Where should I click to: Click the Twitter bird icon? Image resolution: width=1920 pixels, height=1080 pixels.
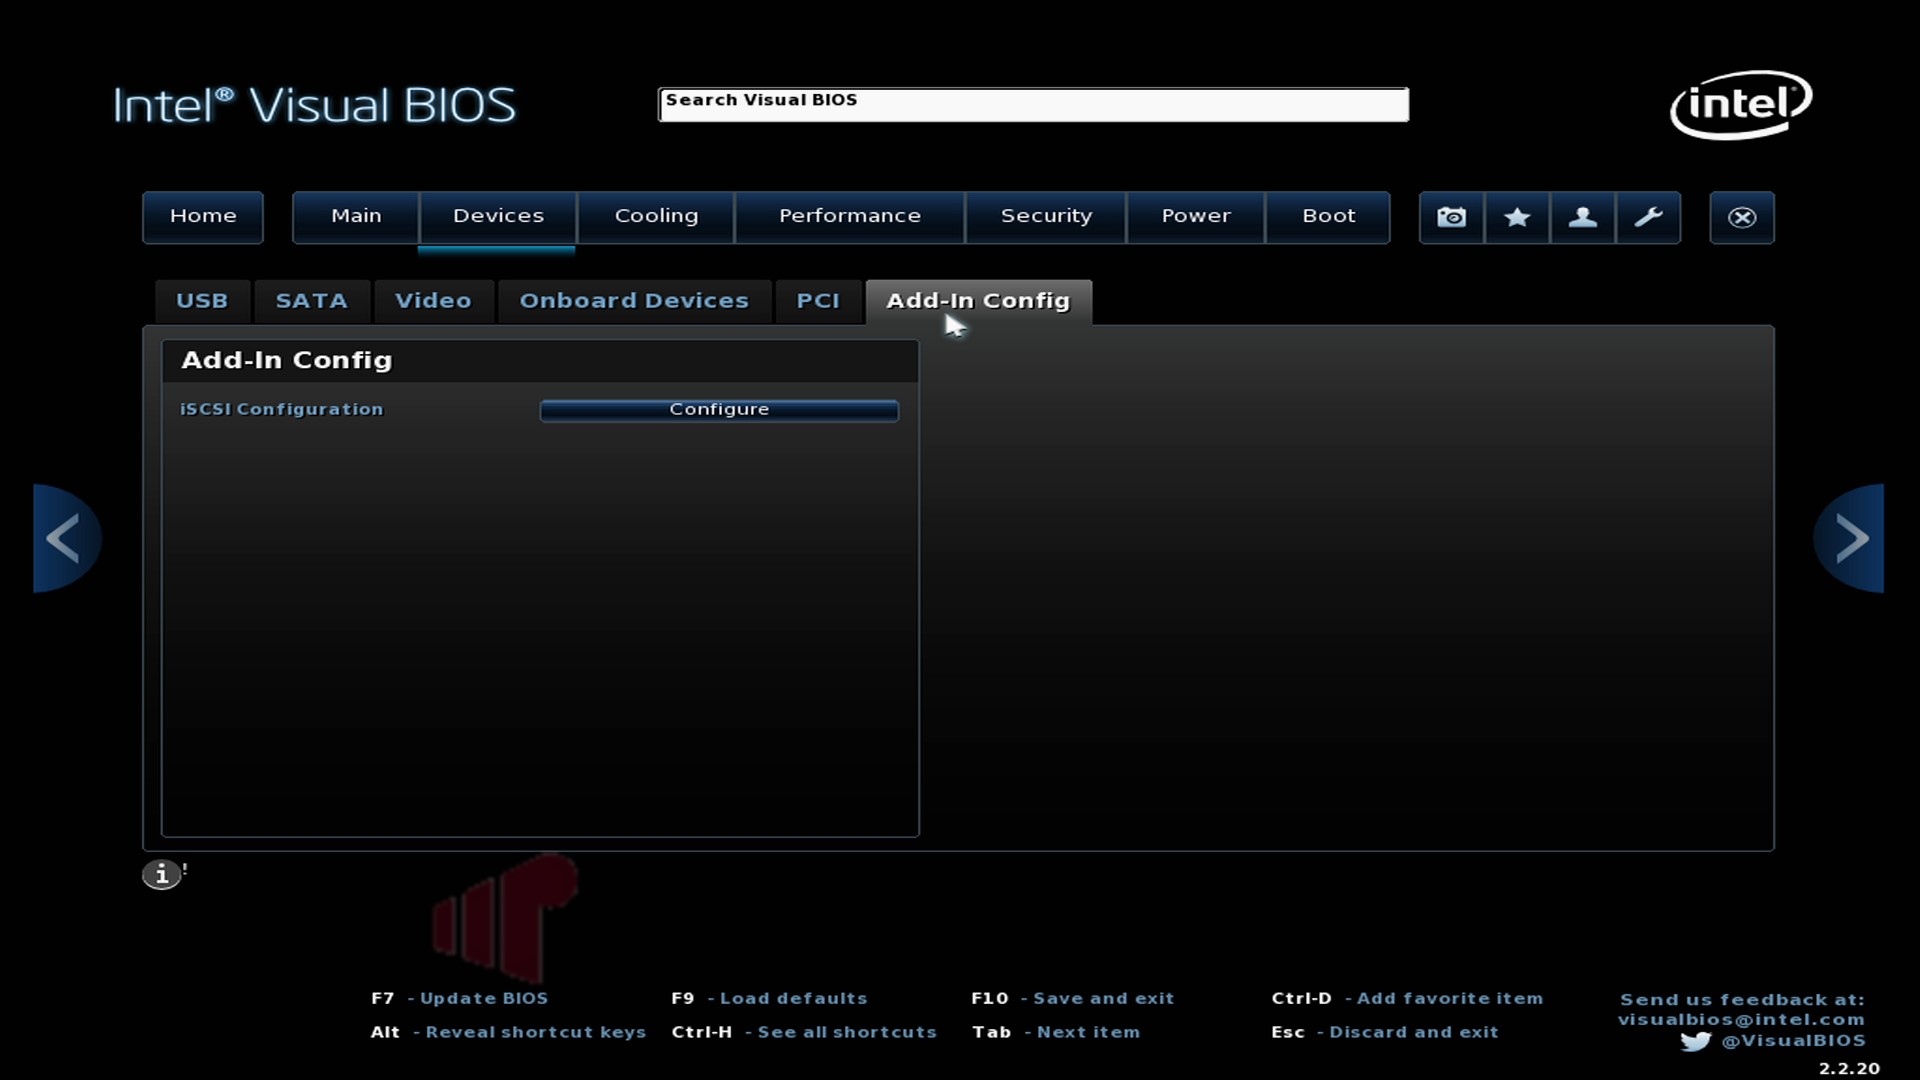coord(1695,1041)
